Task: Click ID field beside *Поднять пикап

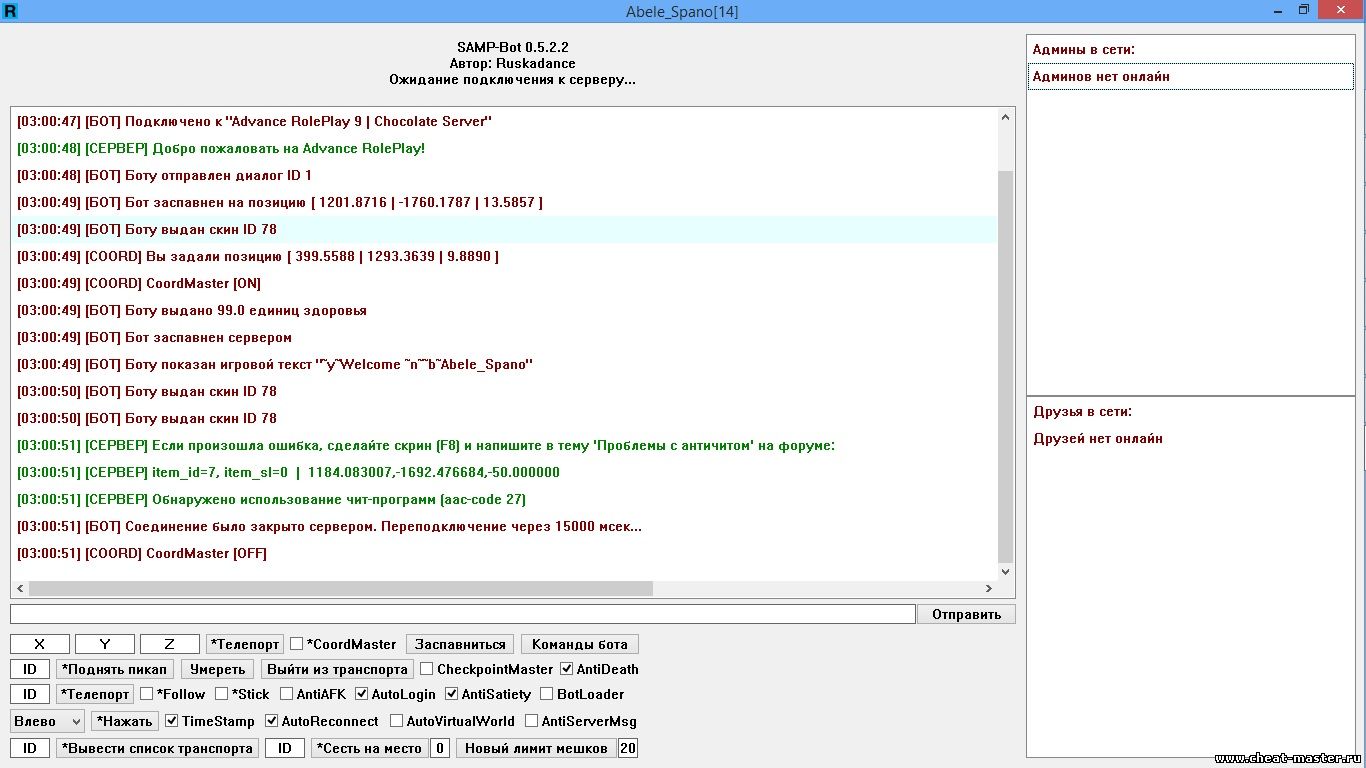Action: click(30, 669)
